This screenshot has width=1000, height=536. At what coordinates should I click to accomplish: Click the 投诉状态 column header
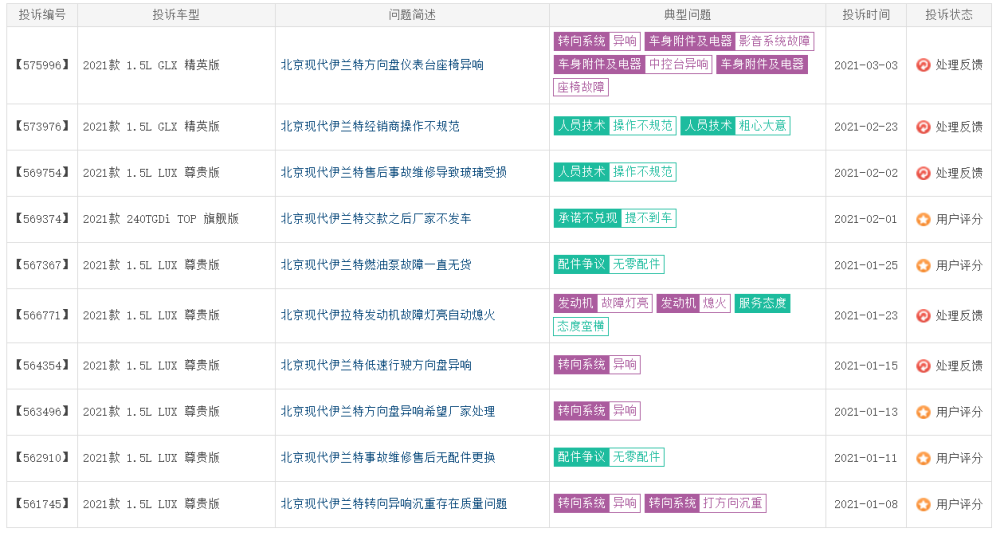click(x=949, y=15)
